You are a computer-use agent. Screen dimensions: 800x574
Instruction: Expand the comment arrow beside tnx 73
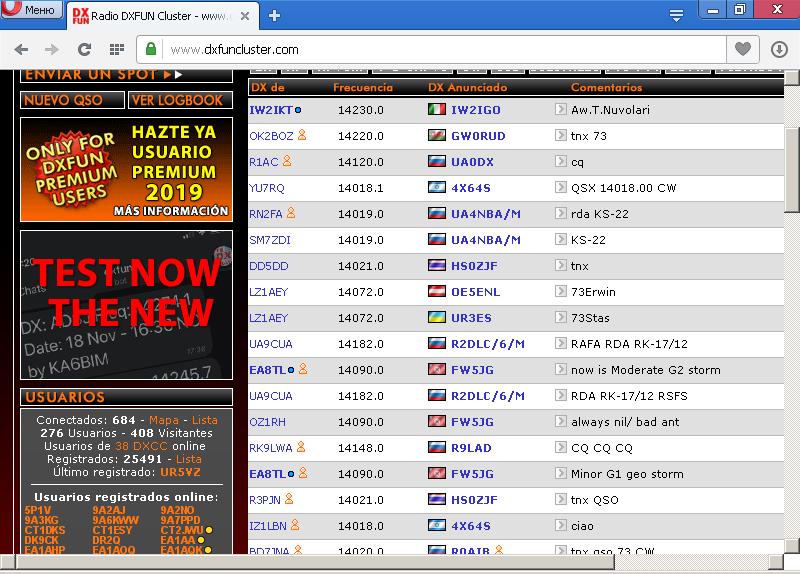pos(560,135)
